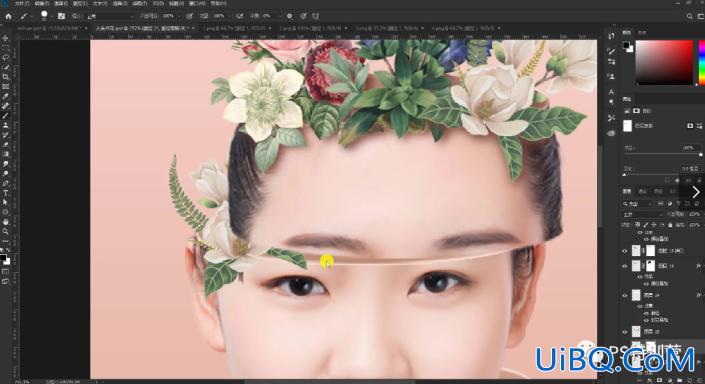Screen dimensions: 705x384
Task: Click add pixel mask icon in Properties
Action: click(x=690, y=126)
